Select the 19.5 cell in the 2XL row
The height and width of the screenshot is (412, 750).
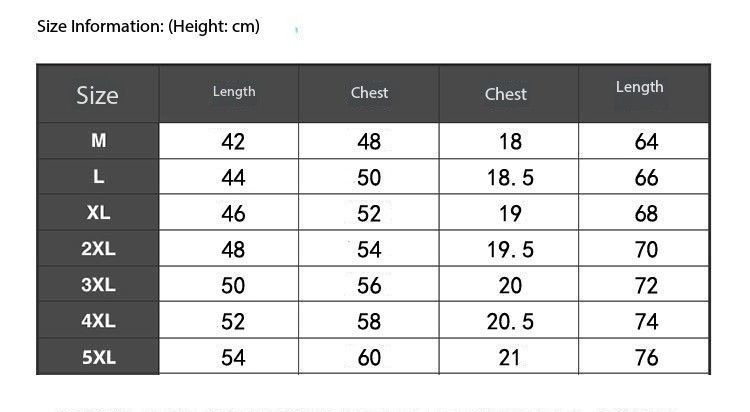click(x=510, y=250)
